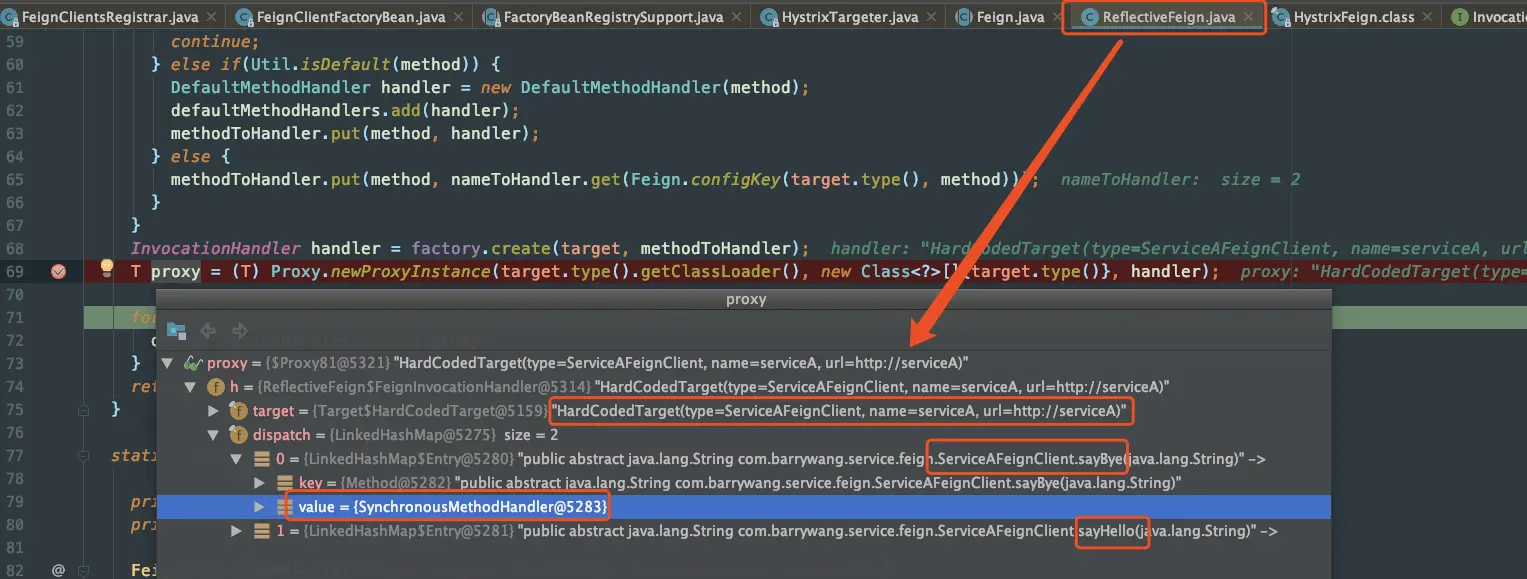
Task: Select the proxy = {$Proxy81@5321} row
Action: pyautogui.click(x=743, y=362)
